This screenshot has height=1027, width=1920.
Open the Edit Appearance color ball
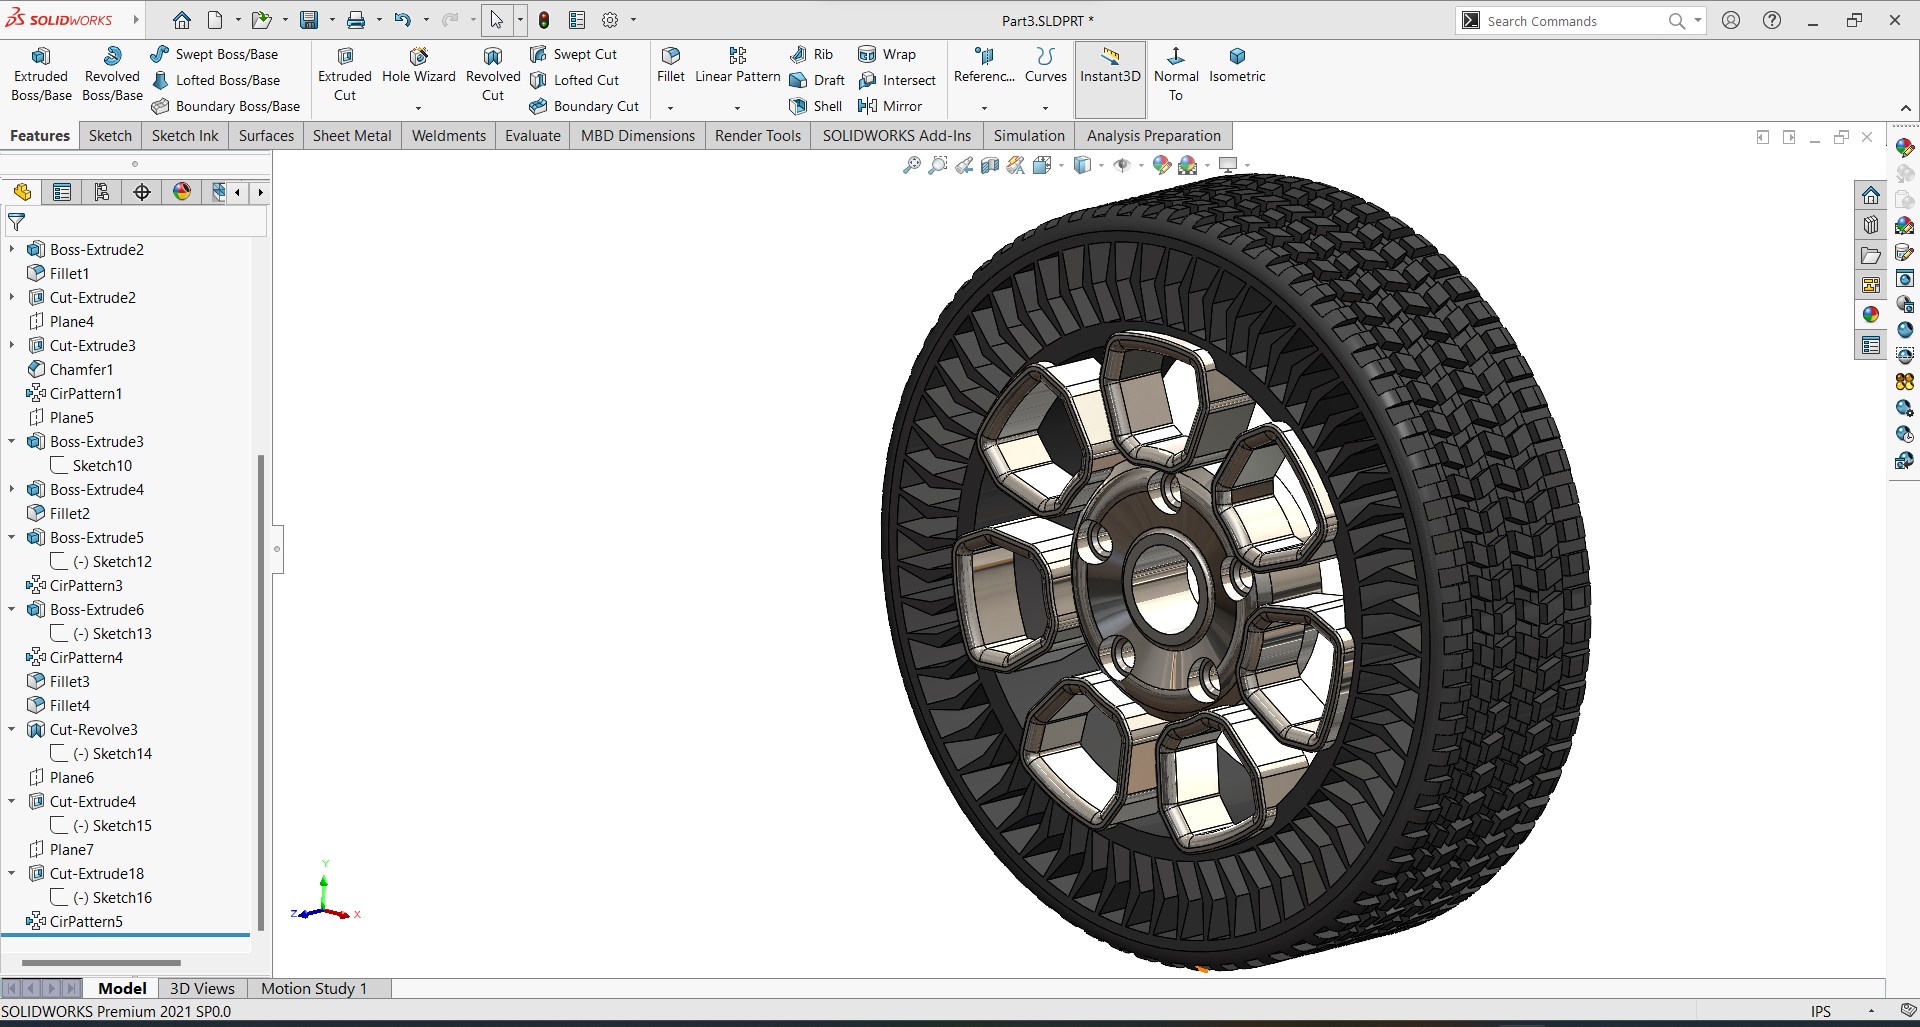pyautogui.click(x=1161, y=166)
